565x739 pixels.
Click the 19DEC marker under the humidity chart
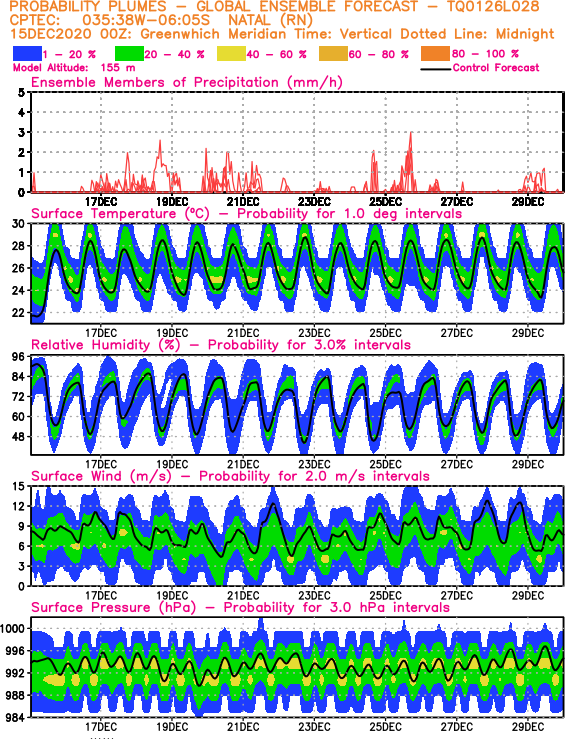tap(172, 464)
